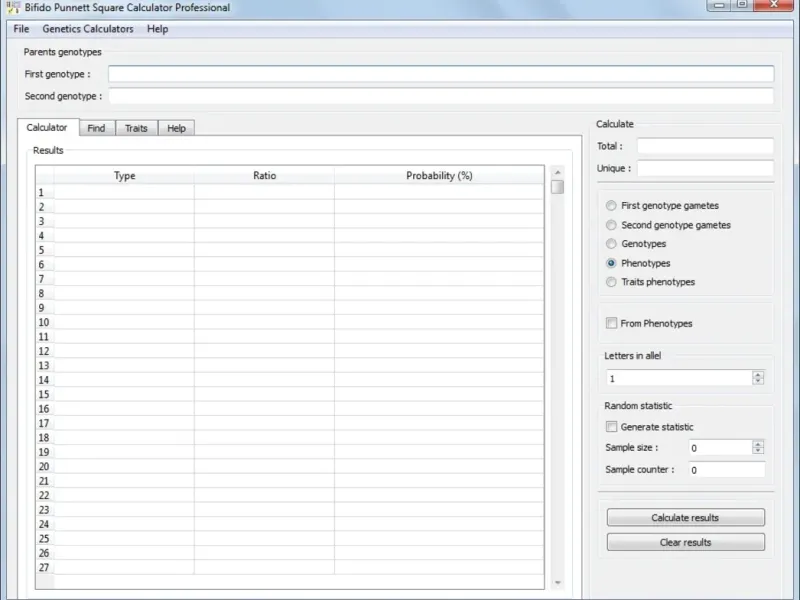The height and width of the screenshot is (600, 800).
Task: Select row header 10 in results table
Action: coord(44,322)
